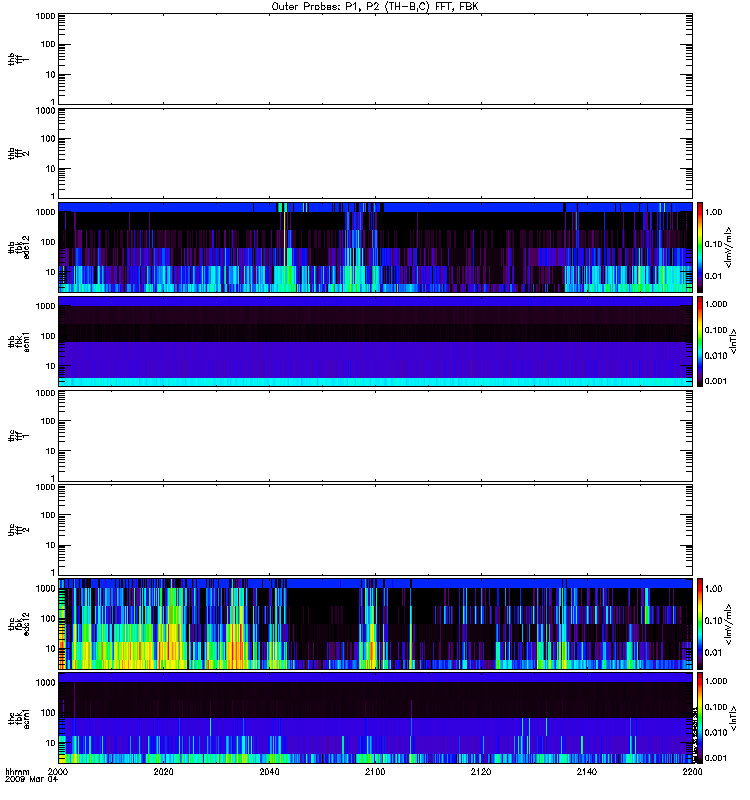The width and height of the screenshot is (750, 800).
Task: Select the thc scm1 color bar
Action: (x=700, y=718)
